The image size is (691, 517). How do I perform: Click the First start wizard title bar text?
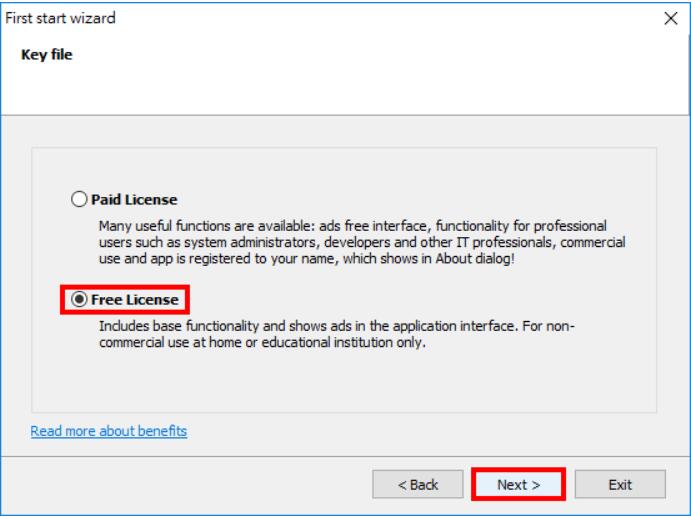pyautogui.click(x=60, y=18)
